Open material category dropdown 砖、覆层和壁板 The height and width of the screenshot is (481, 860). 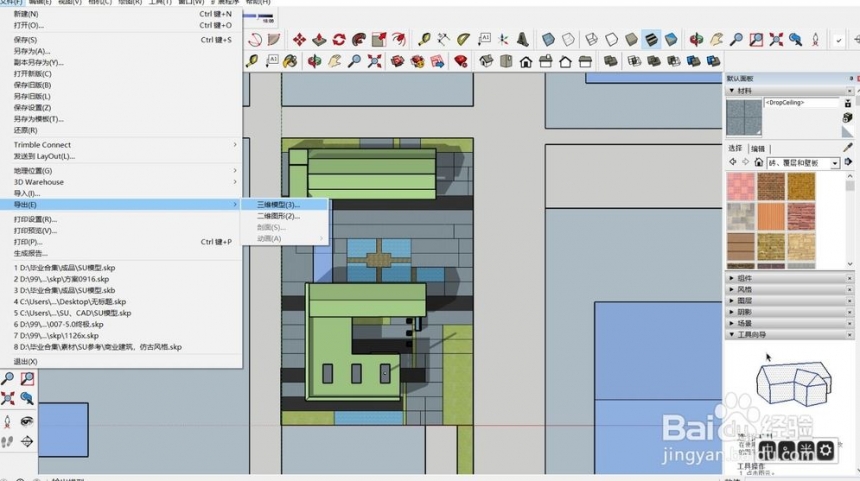804,163
